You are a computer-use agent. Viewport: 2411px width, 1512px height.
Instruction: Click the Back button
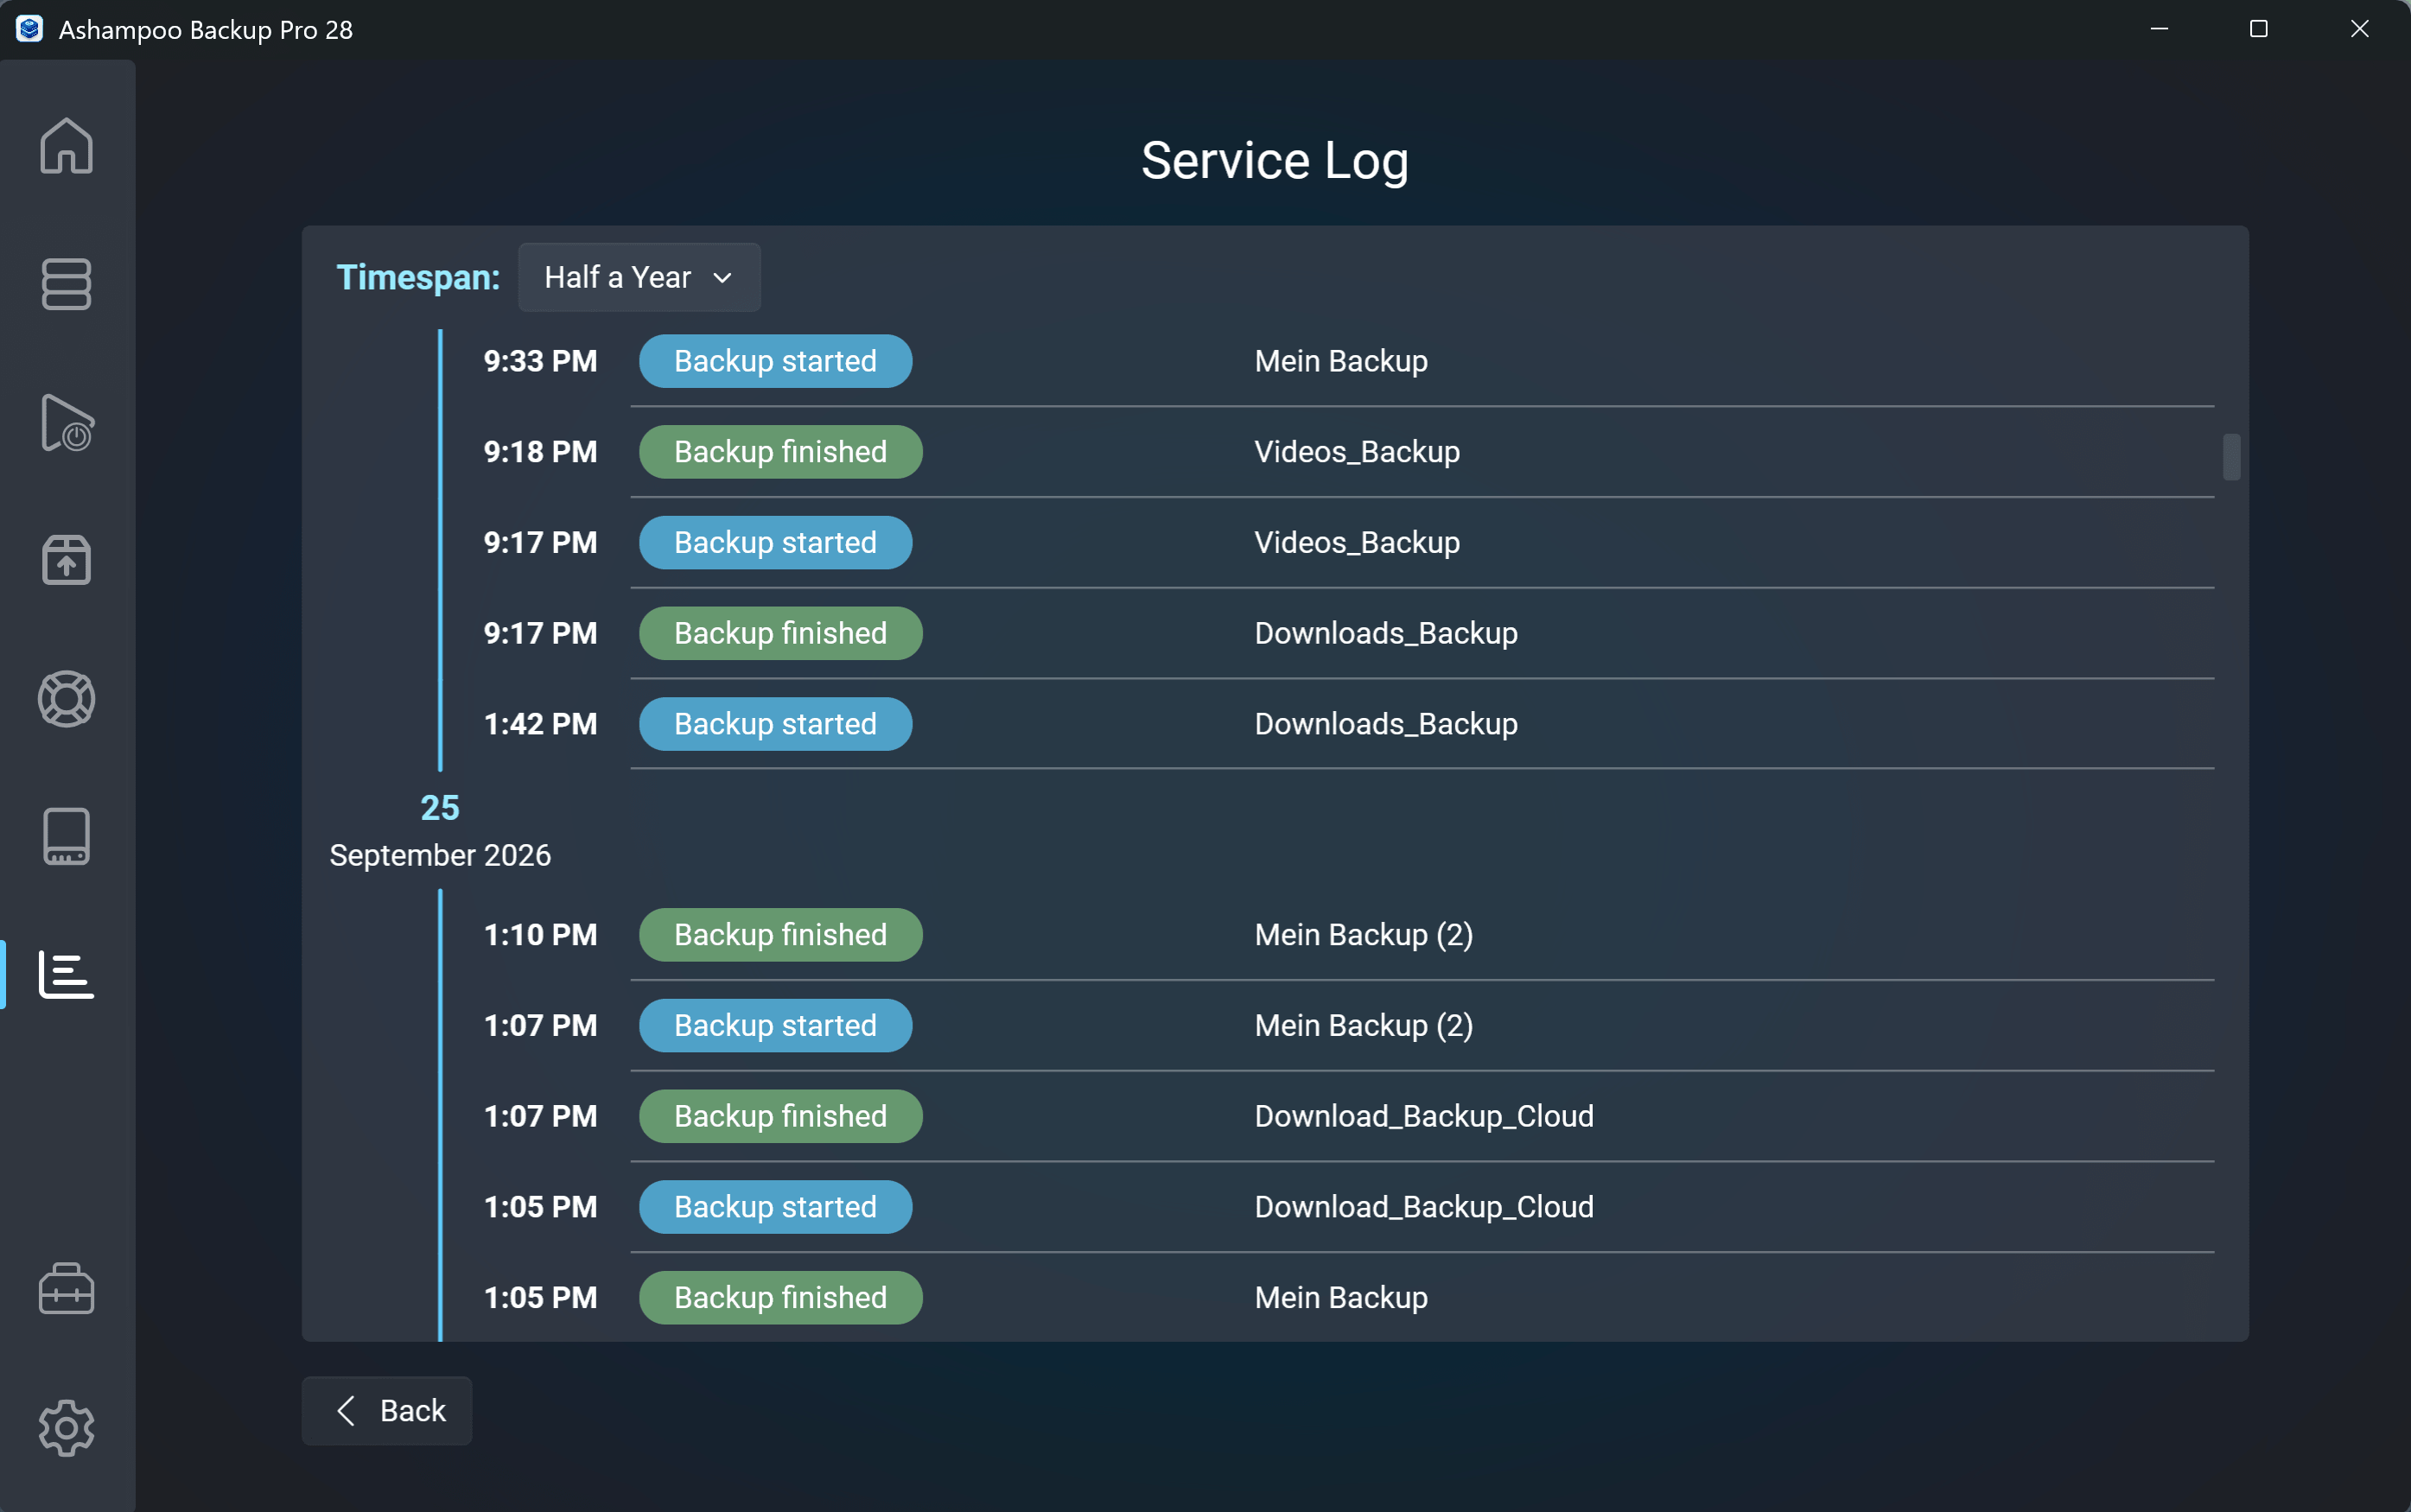coord(387,1410)
